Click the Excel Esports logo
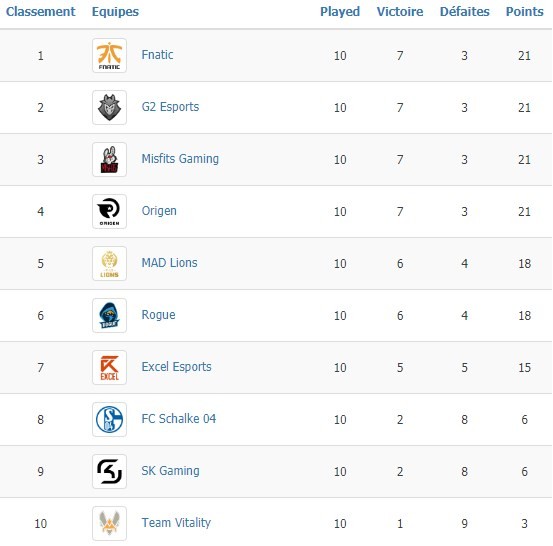Viewport: 553px width, 546px height. click(x=109, y=368)
